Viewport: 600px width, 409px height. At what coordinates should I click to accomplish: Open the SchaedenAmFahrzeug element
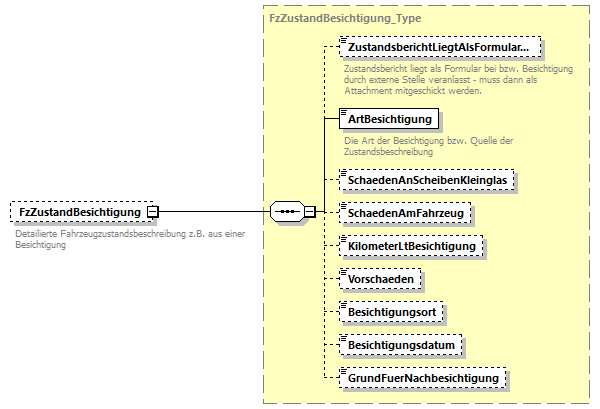pyautogui.click(x=407, y=213)
